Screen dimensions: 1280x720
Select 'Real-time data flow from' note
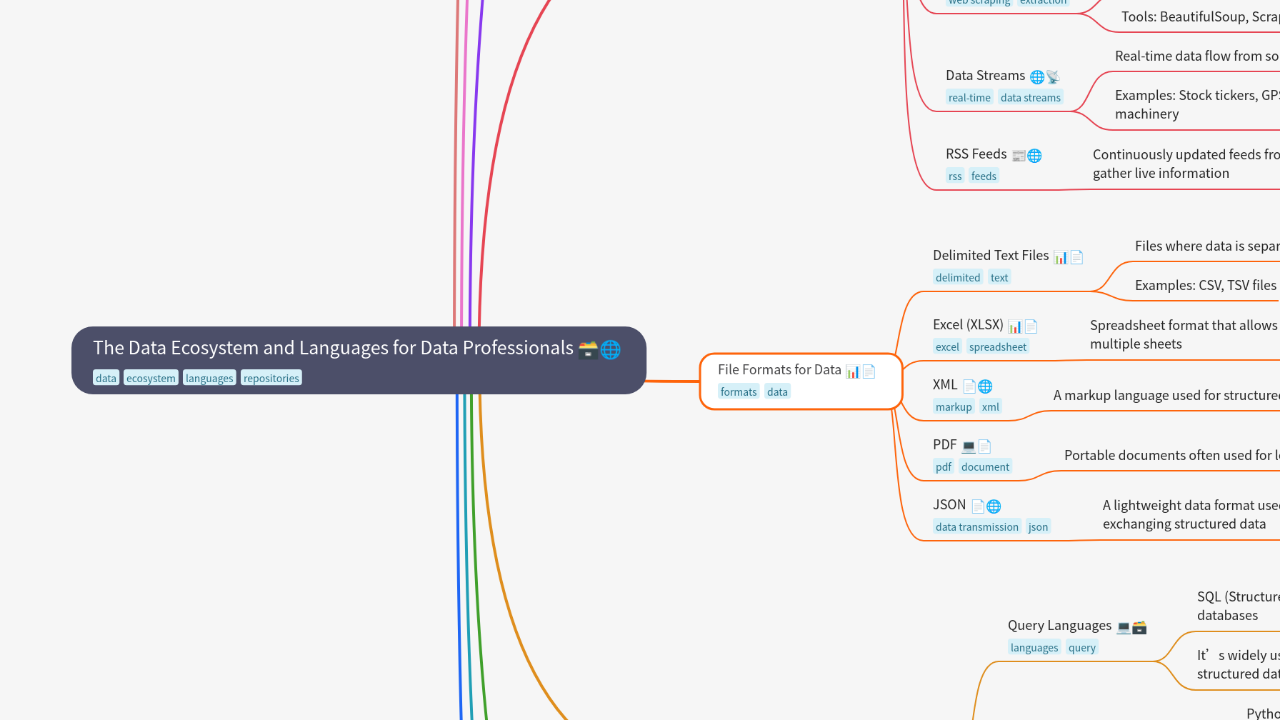(x=1197, y=56)
